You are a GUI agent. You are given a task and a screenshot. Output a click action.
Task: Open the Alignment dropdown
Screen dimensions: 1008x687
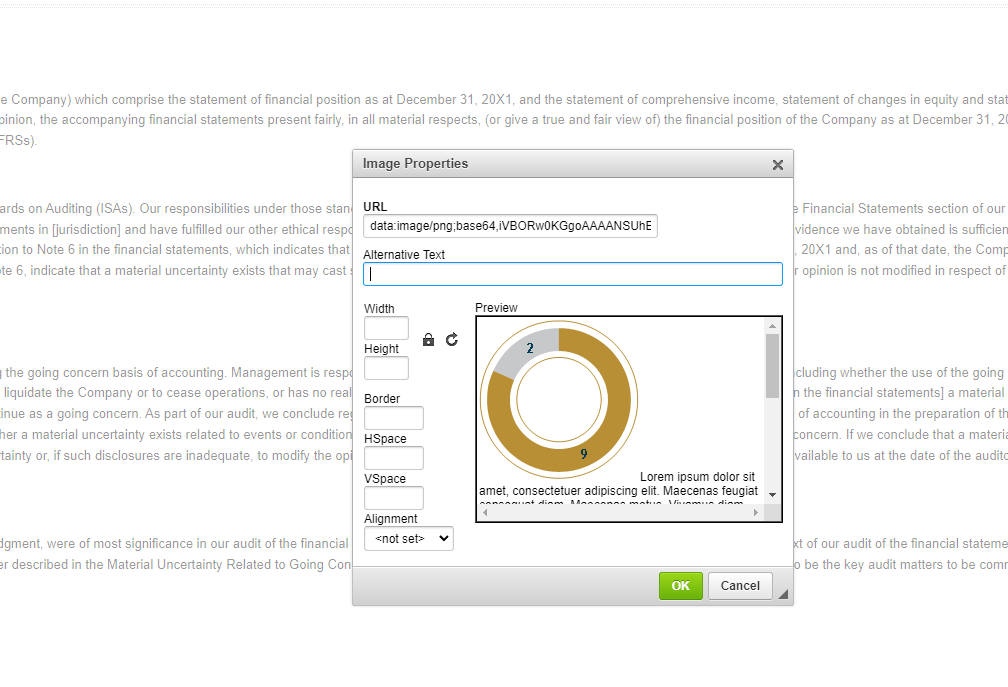click(x=409, y=539)
